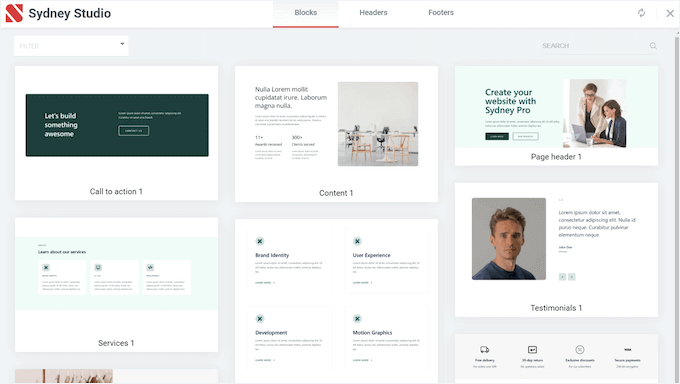
Task: Click the Brand Identity heading
Action: point(272,255)
